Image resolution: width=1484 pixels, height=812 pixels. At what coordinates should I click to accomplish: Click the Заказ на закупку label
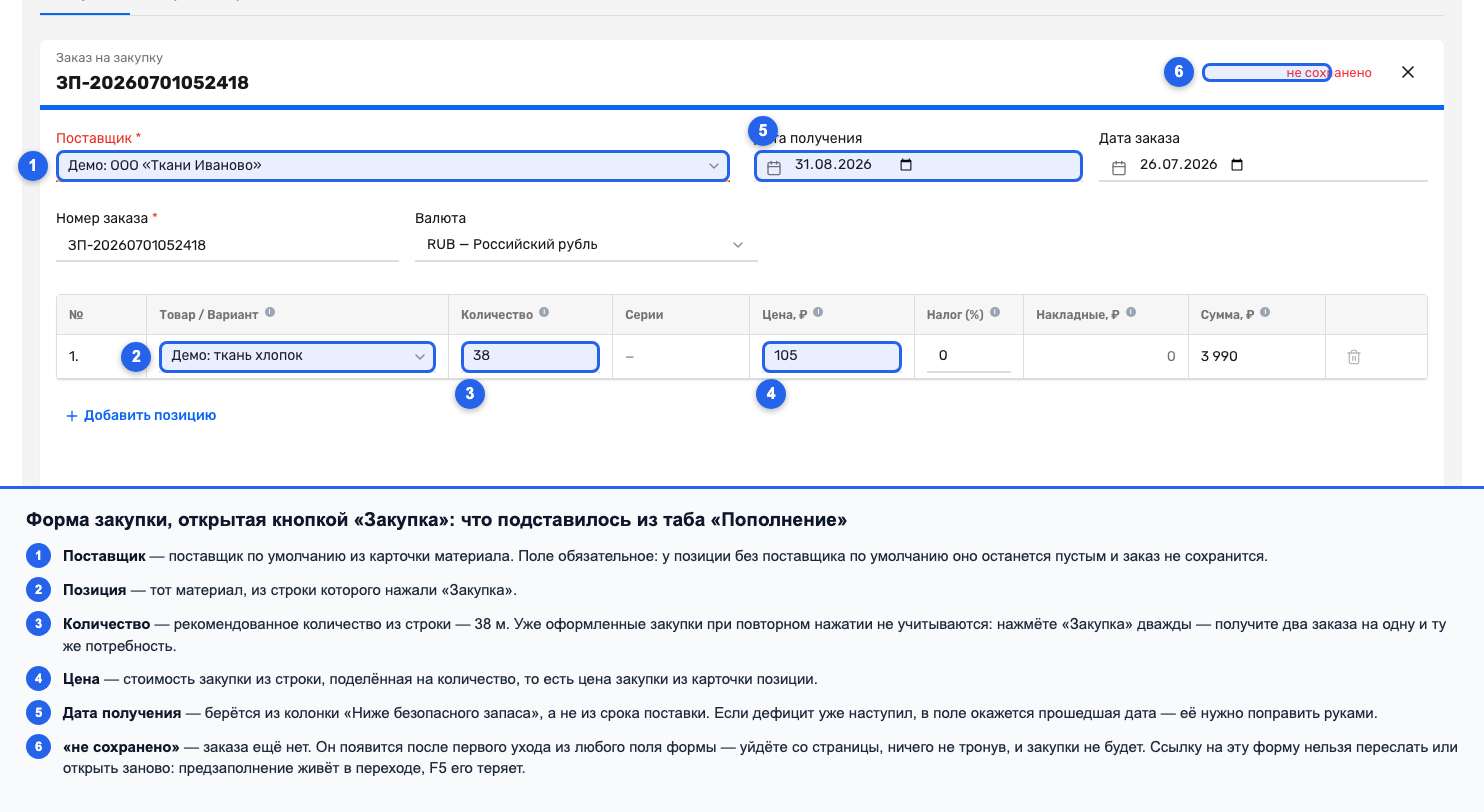tap(109, 58)
